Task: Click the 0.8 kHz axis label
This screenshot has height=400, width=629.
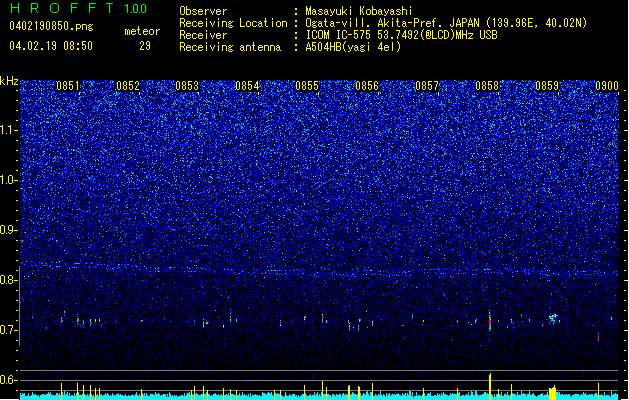Action: [9, 280]
